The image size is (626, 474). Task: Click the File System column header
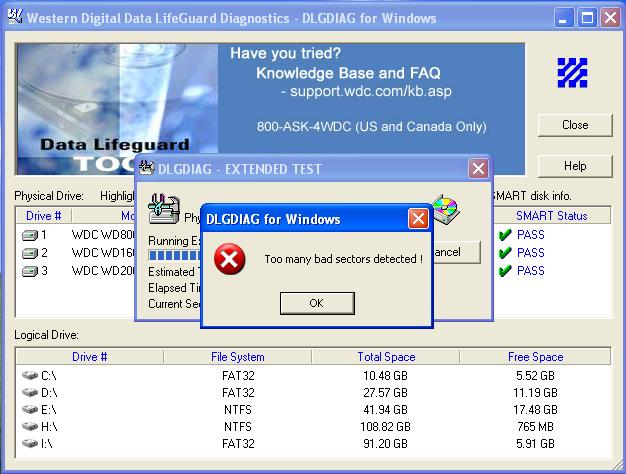[238, 357]
